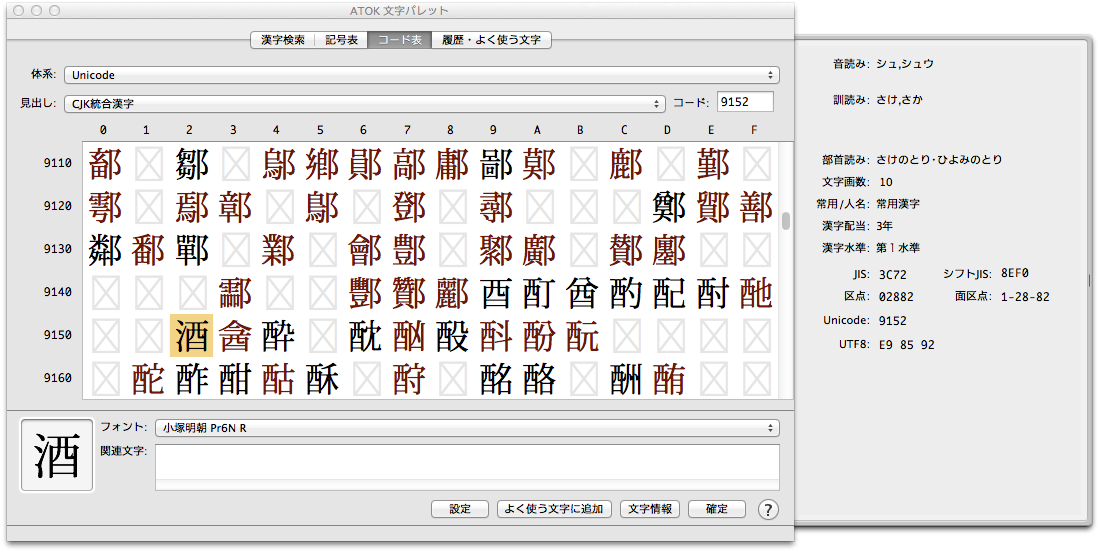Select character 酎 in row 9140
Screen dimensions: 1099x552
(712, 293)
